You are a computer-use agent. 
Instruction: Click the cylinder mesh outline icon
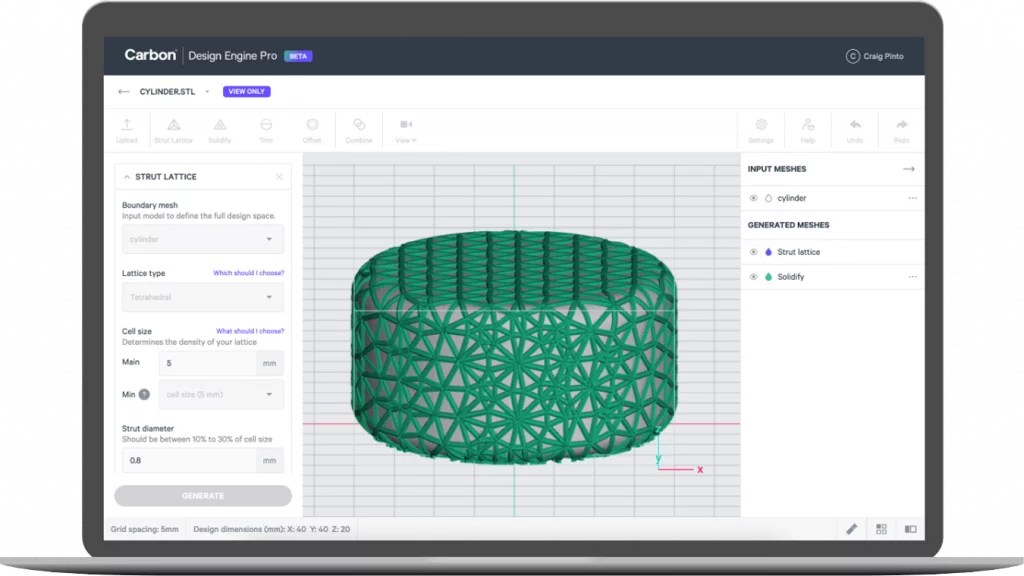click(x=768, y=198)
